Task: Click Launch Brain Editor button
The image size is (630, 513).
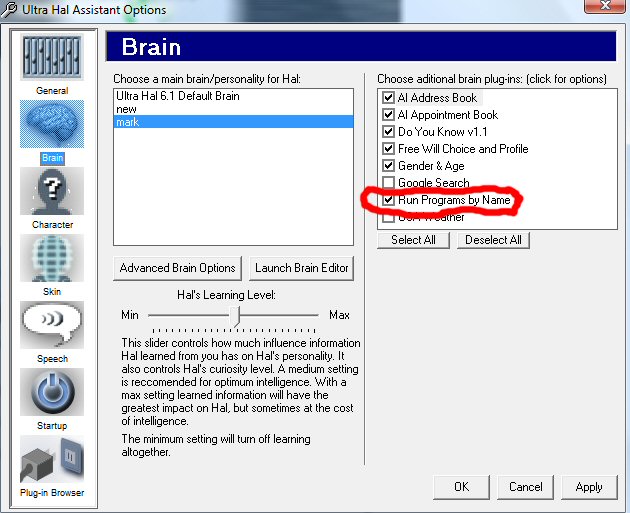Action: 301,268
